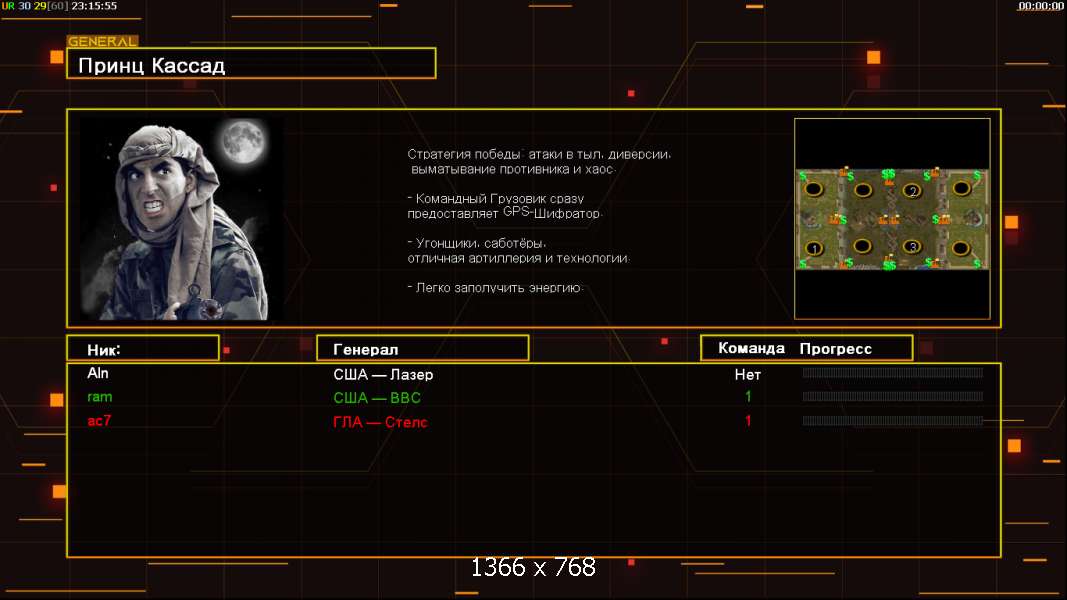
Task: Click the FPS counter with clock 23:15:55
Action: click(x=60, y=6)
